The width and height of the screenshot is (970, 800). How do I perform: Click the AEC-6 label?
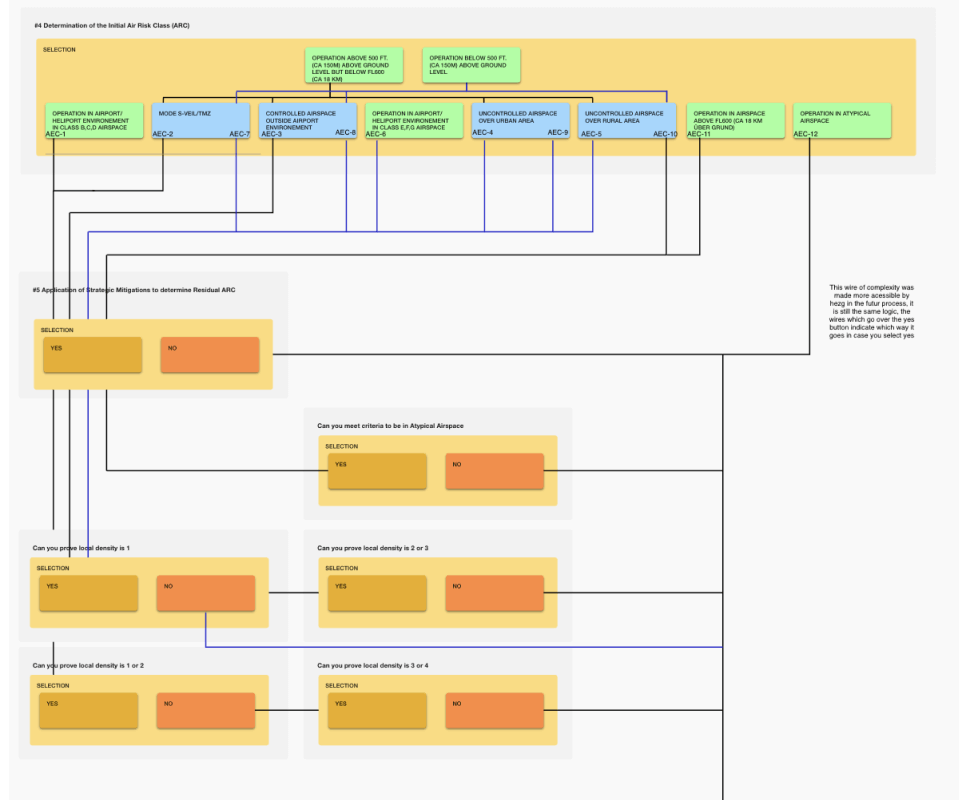tap(376, 134)
